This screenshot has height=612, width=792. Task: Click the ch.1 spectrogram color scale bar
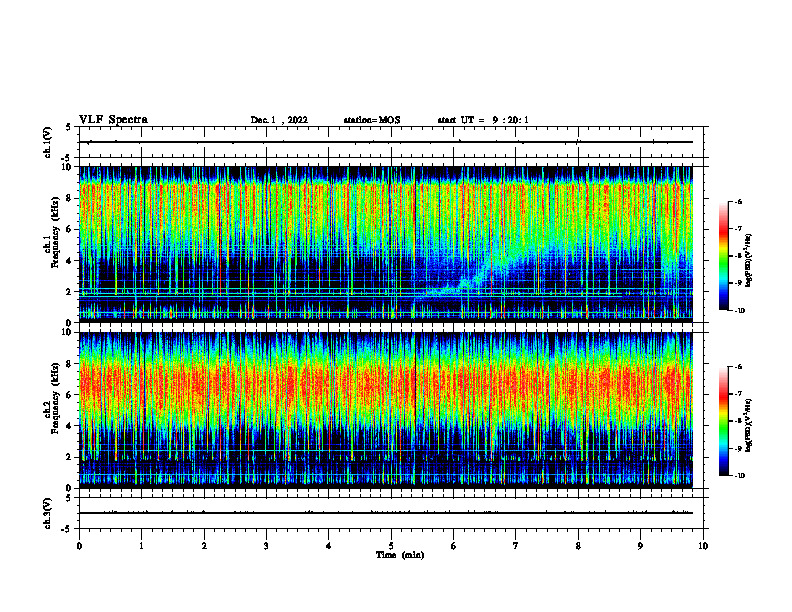723,256
